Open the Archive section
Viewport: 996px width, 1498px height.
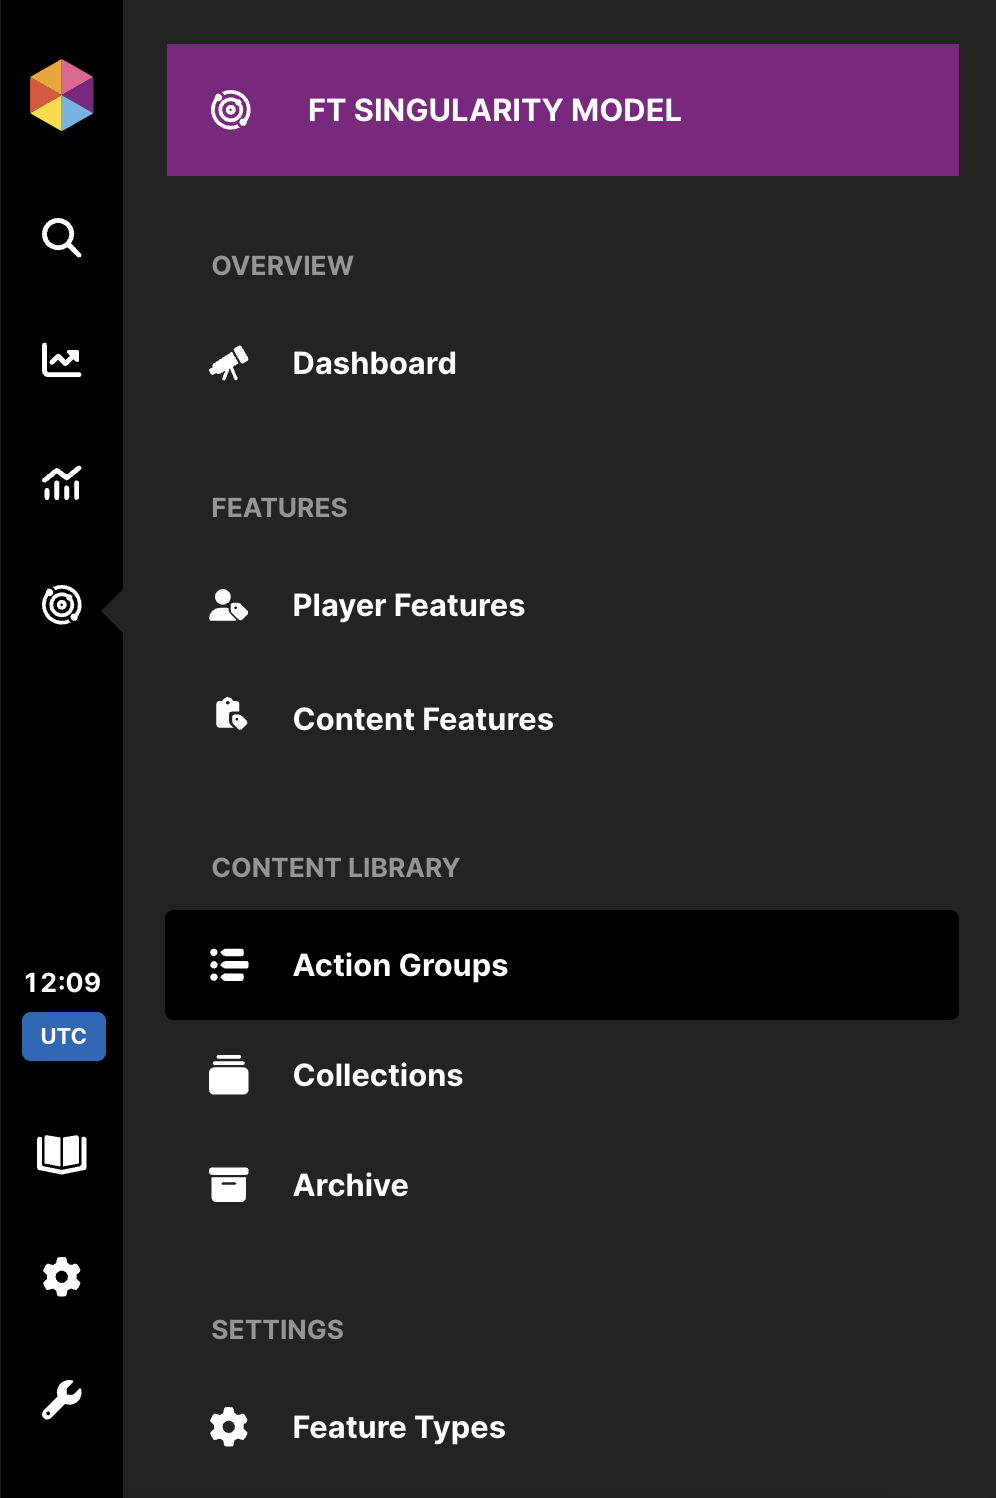[x=350, y=1185]
